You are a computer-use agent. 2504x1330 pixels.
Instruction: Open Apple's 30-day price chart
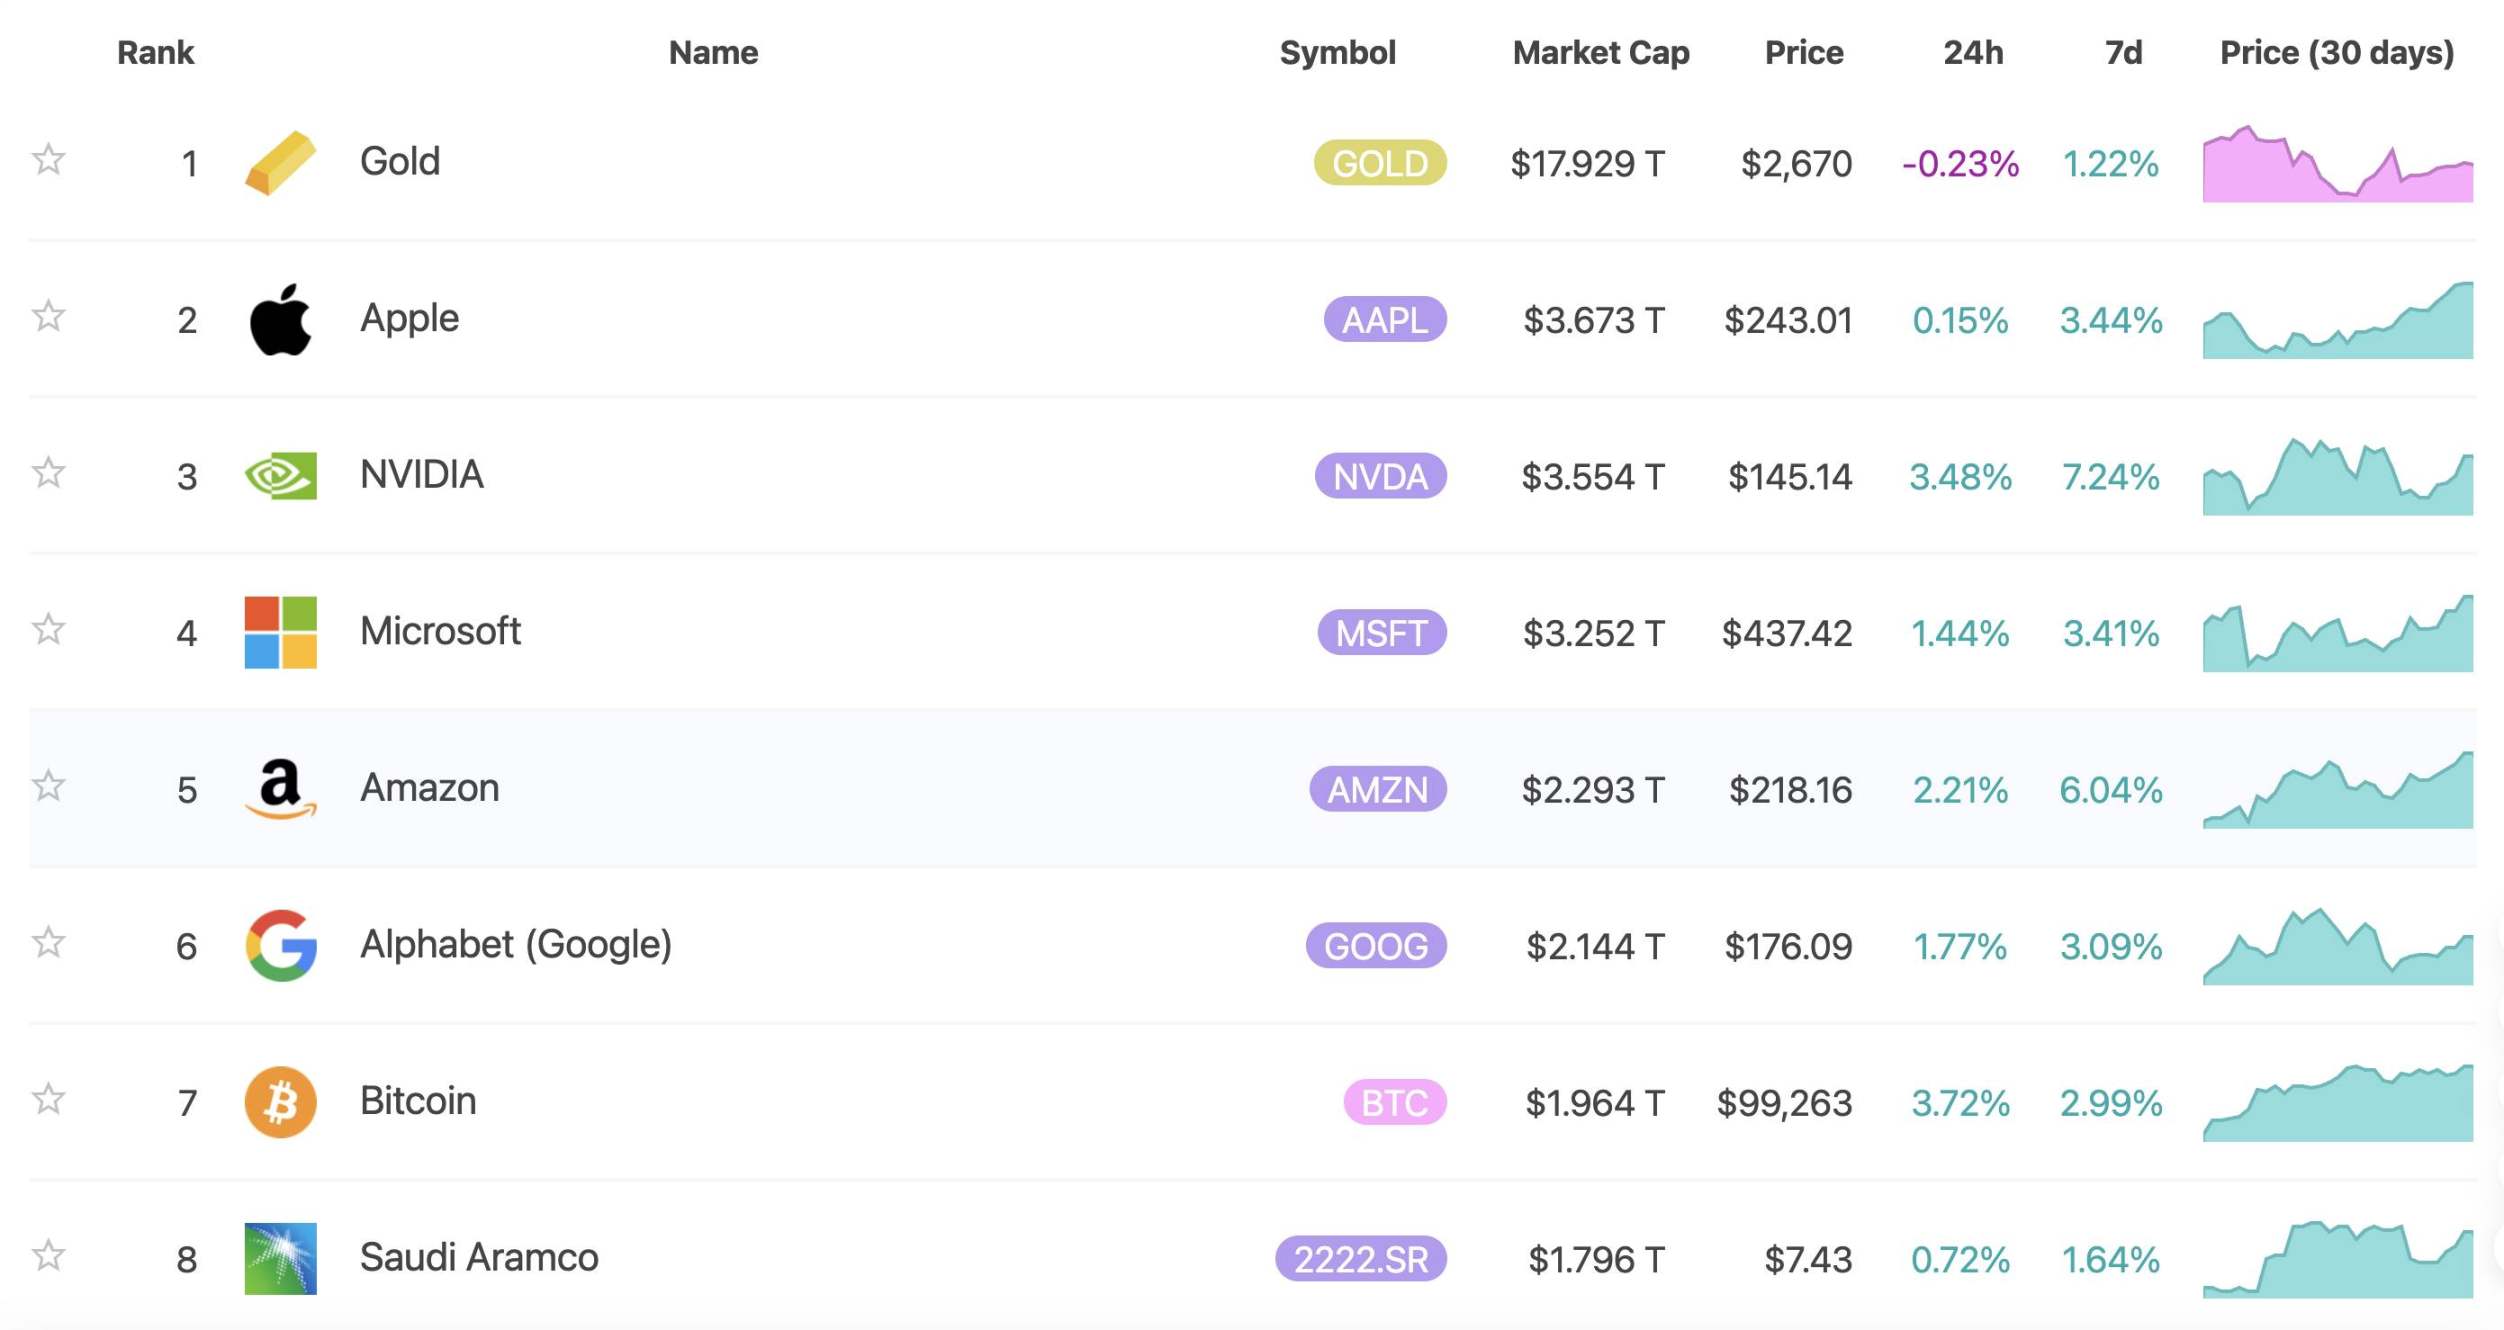[2338, 320]
